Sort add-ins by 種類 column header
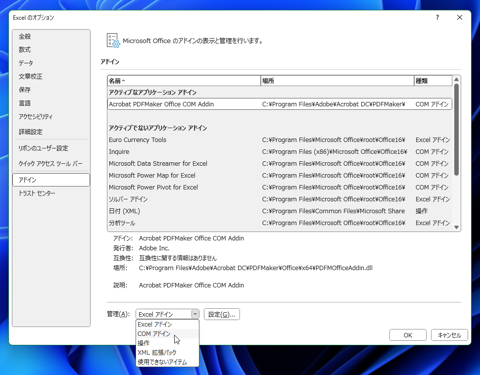 click(433, 81)
